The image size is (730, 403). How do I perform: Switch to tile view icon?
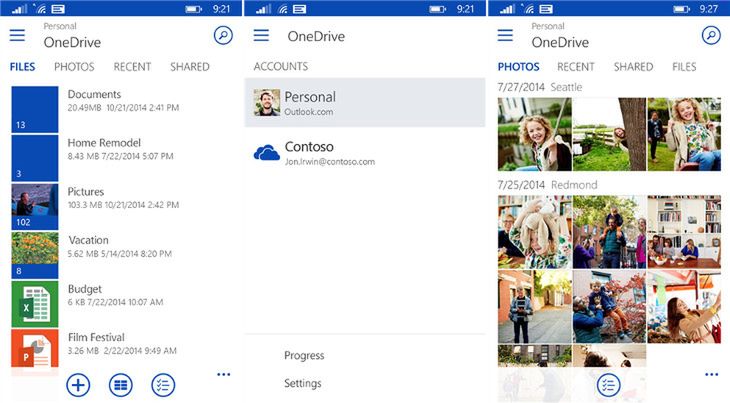tap(121, 385)
